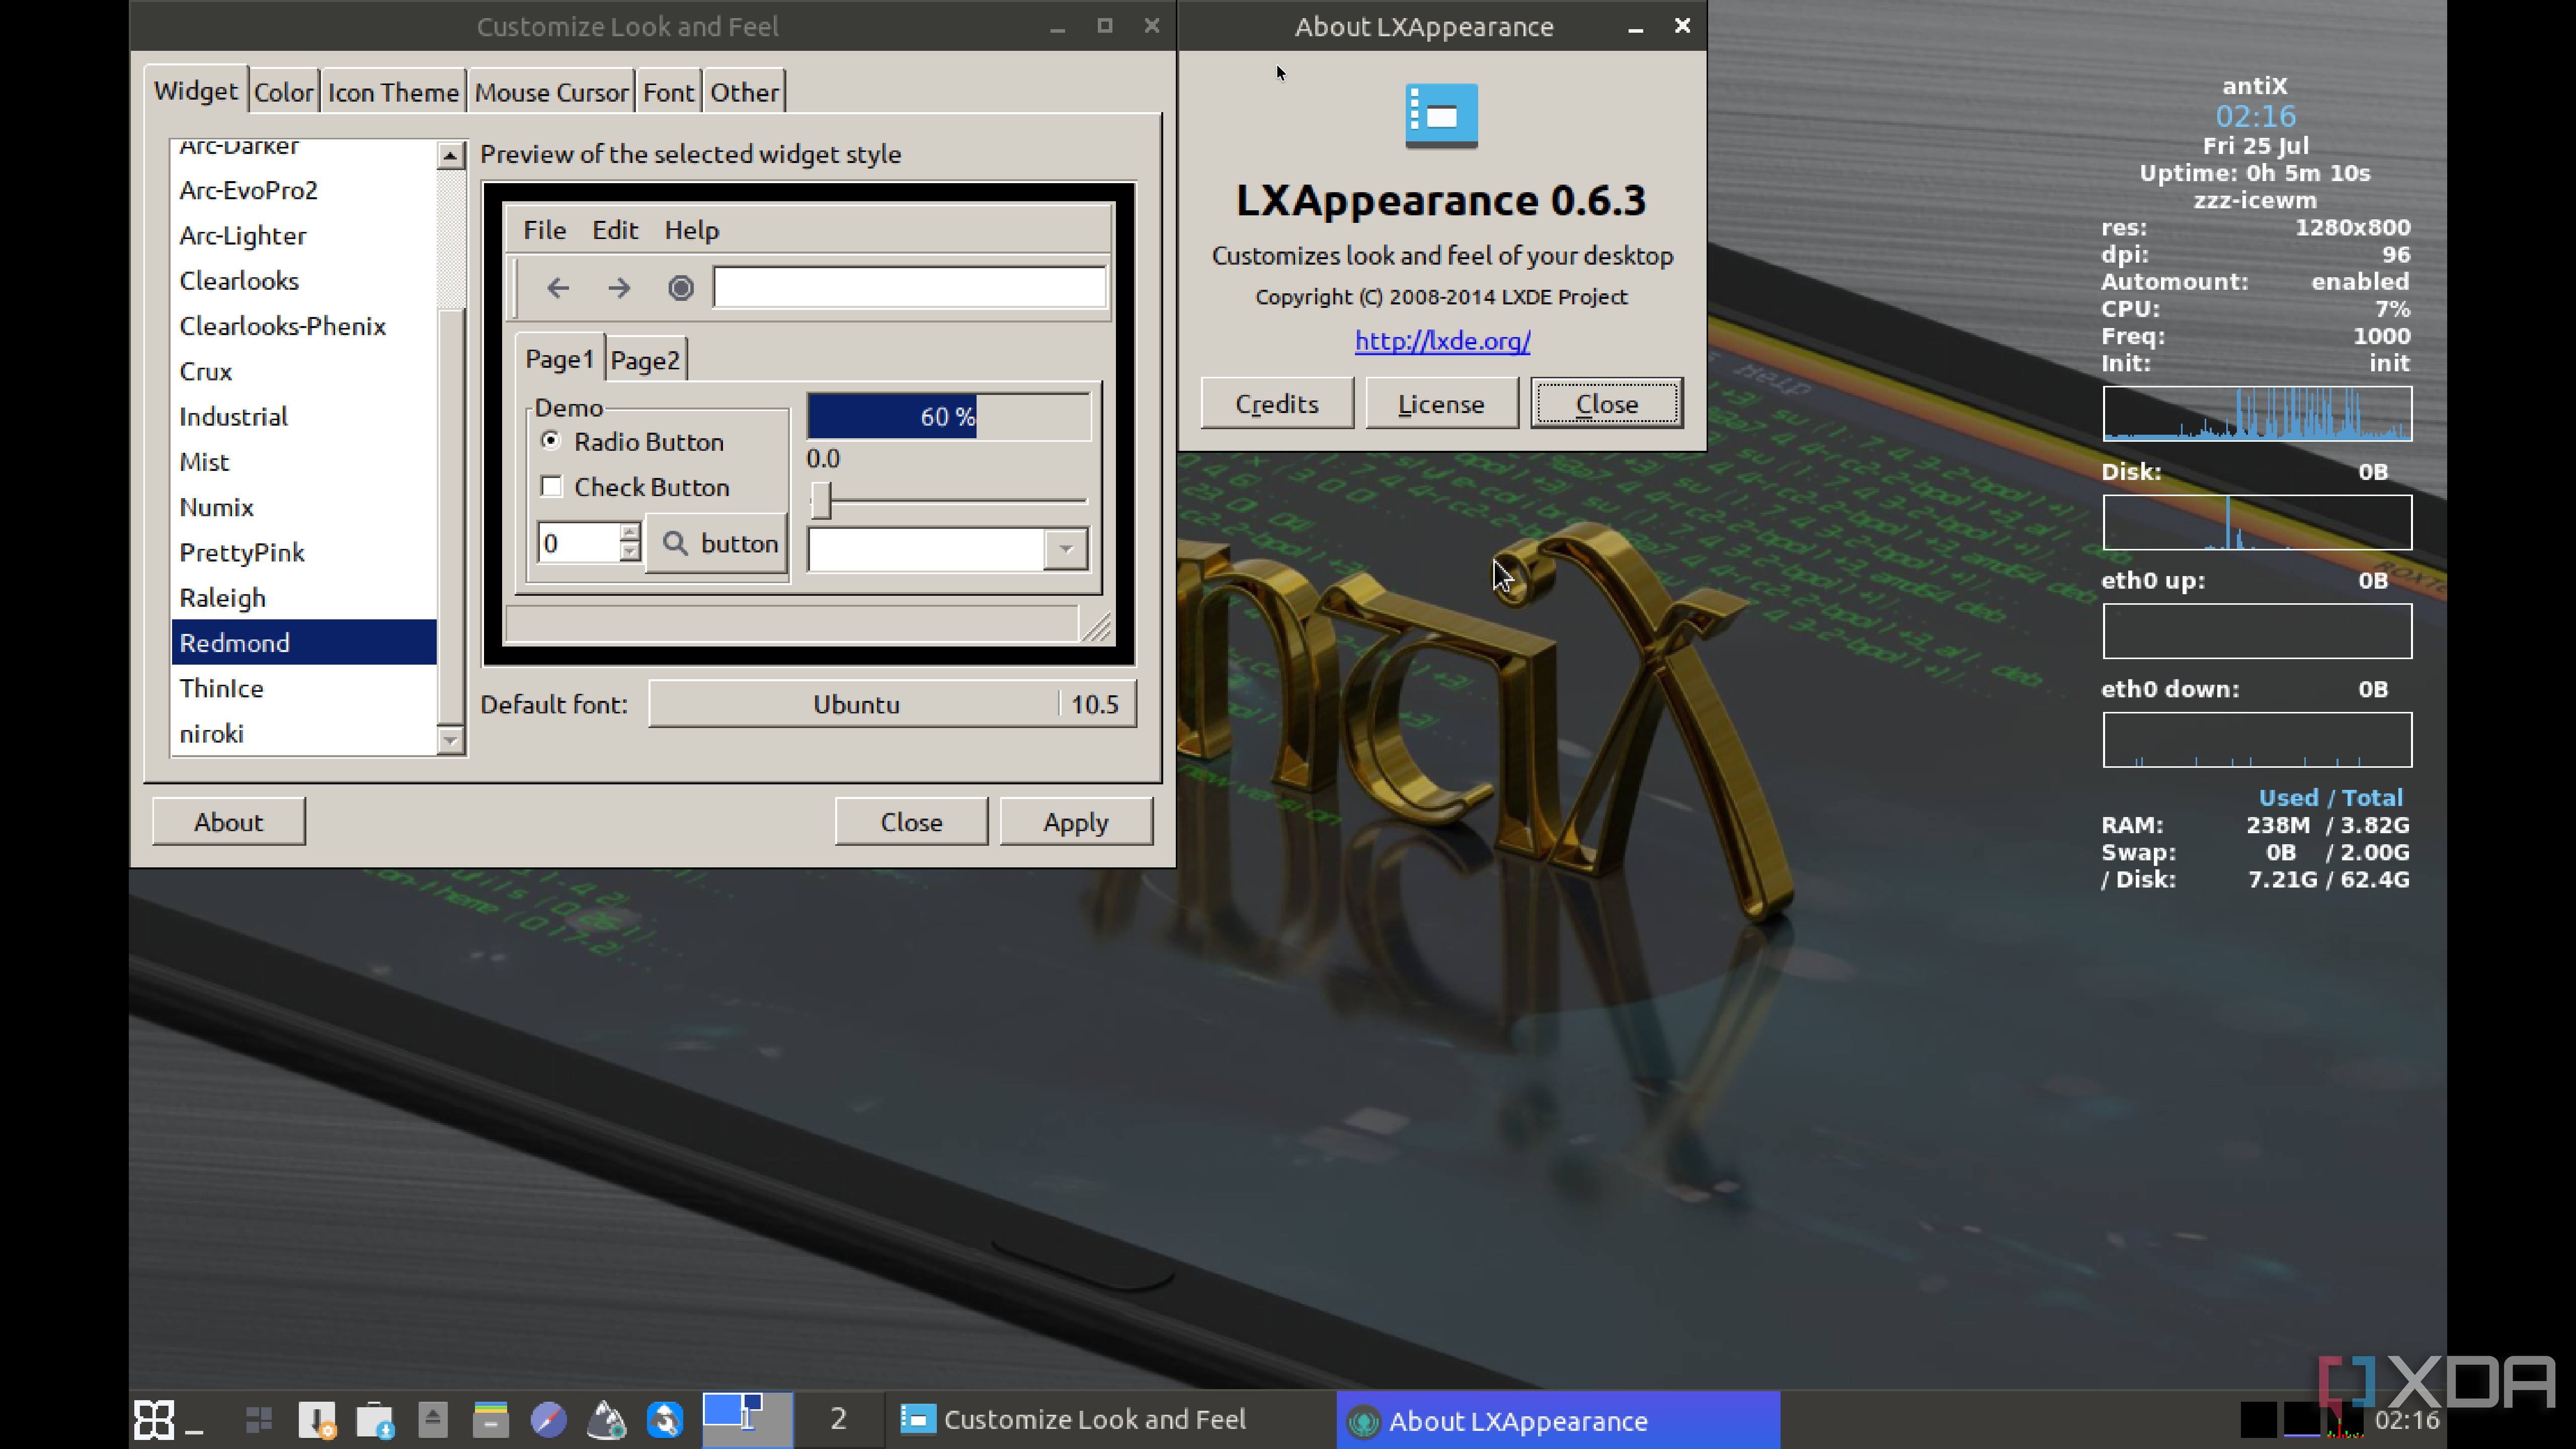This screenshot has width=2576, height=1449.
Task: Click the Credits button
Action: pyautogui.click(x=1276, y=403)
